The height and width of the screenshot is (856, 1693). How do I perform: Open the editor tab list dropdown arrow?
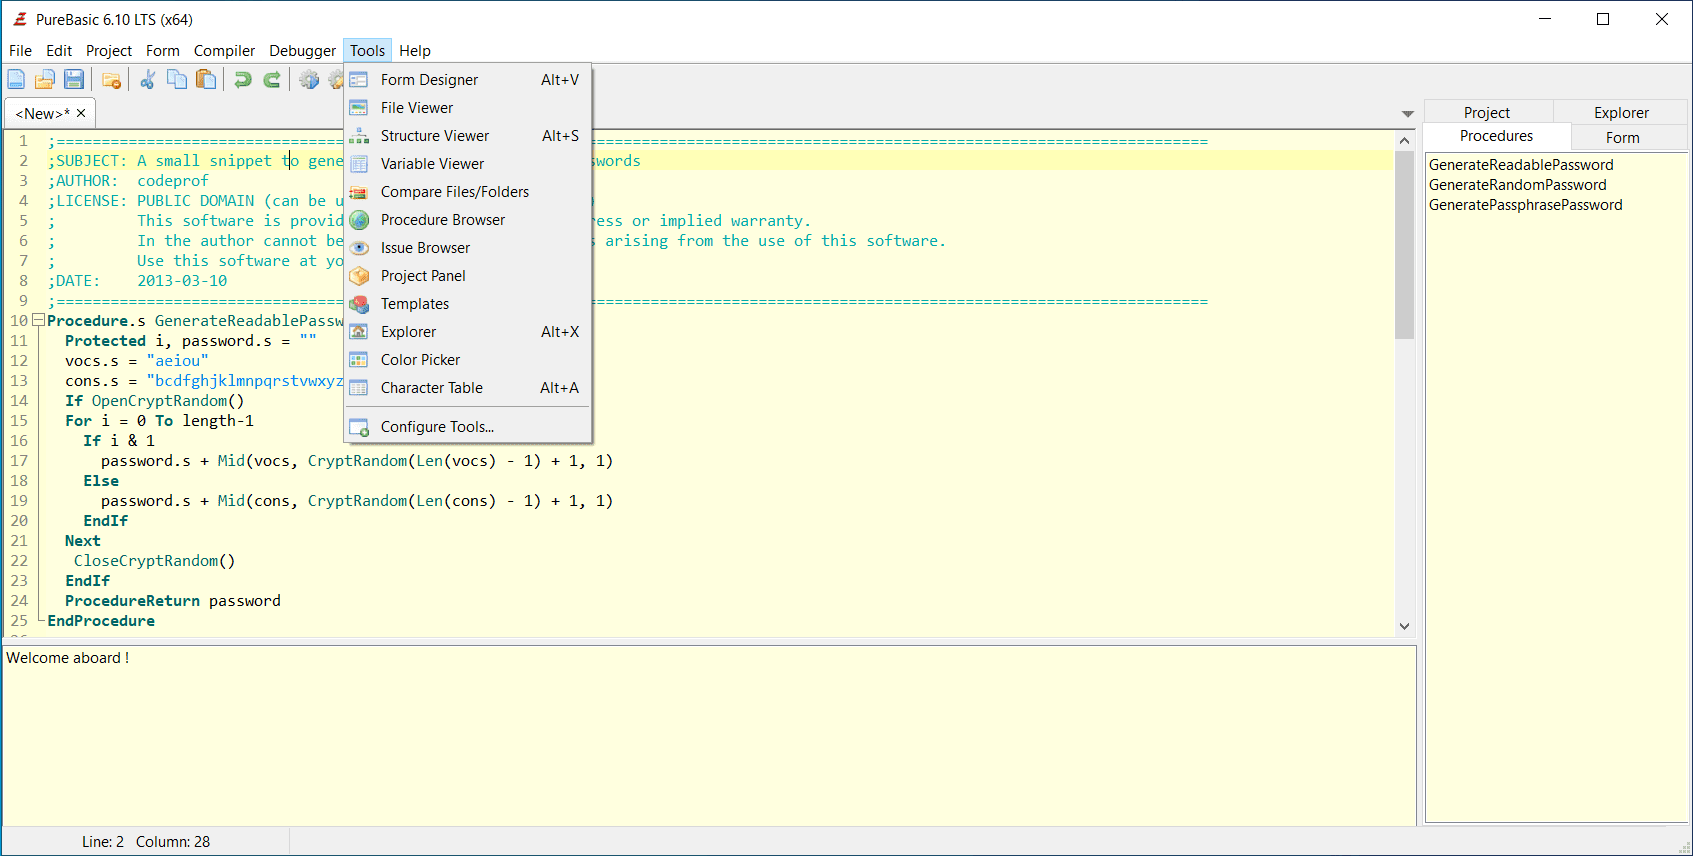1408,114
